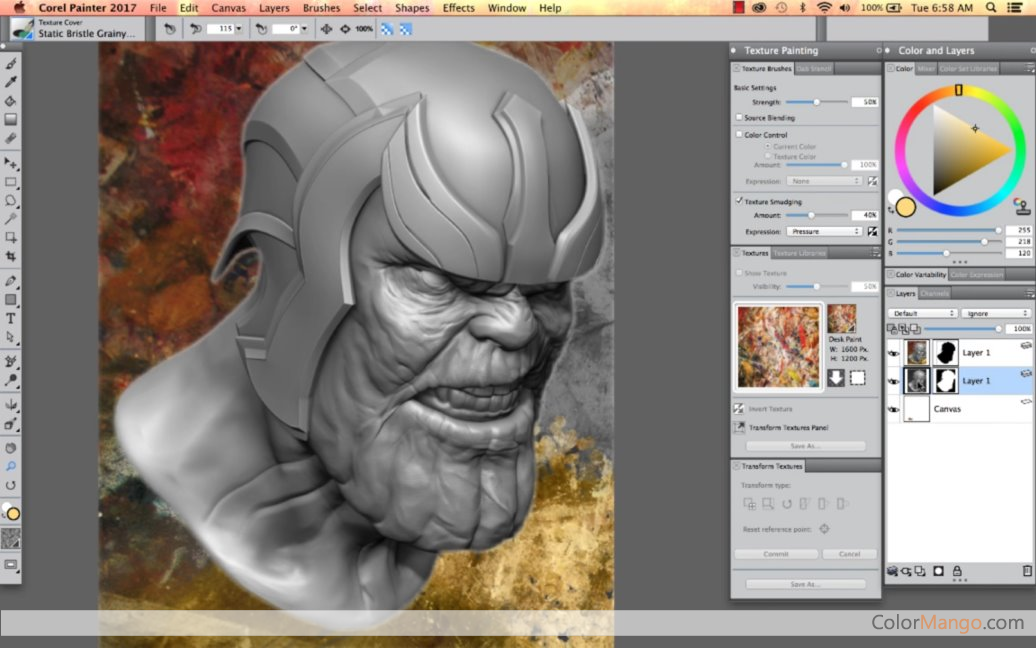Image resolution: width=1036 pixels, height=648 pixels.
Task: Switch to Channels tab
Action: [x=934, y=293]
